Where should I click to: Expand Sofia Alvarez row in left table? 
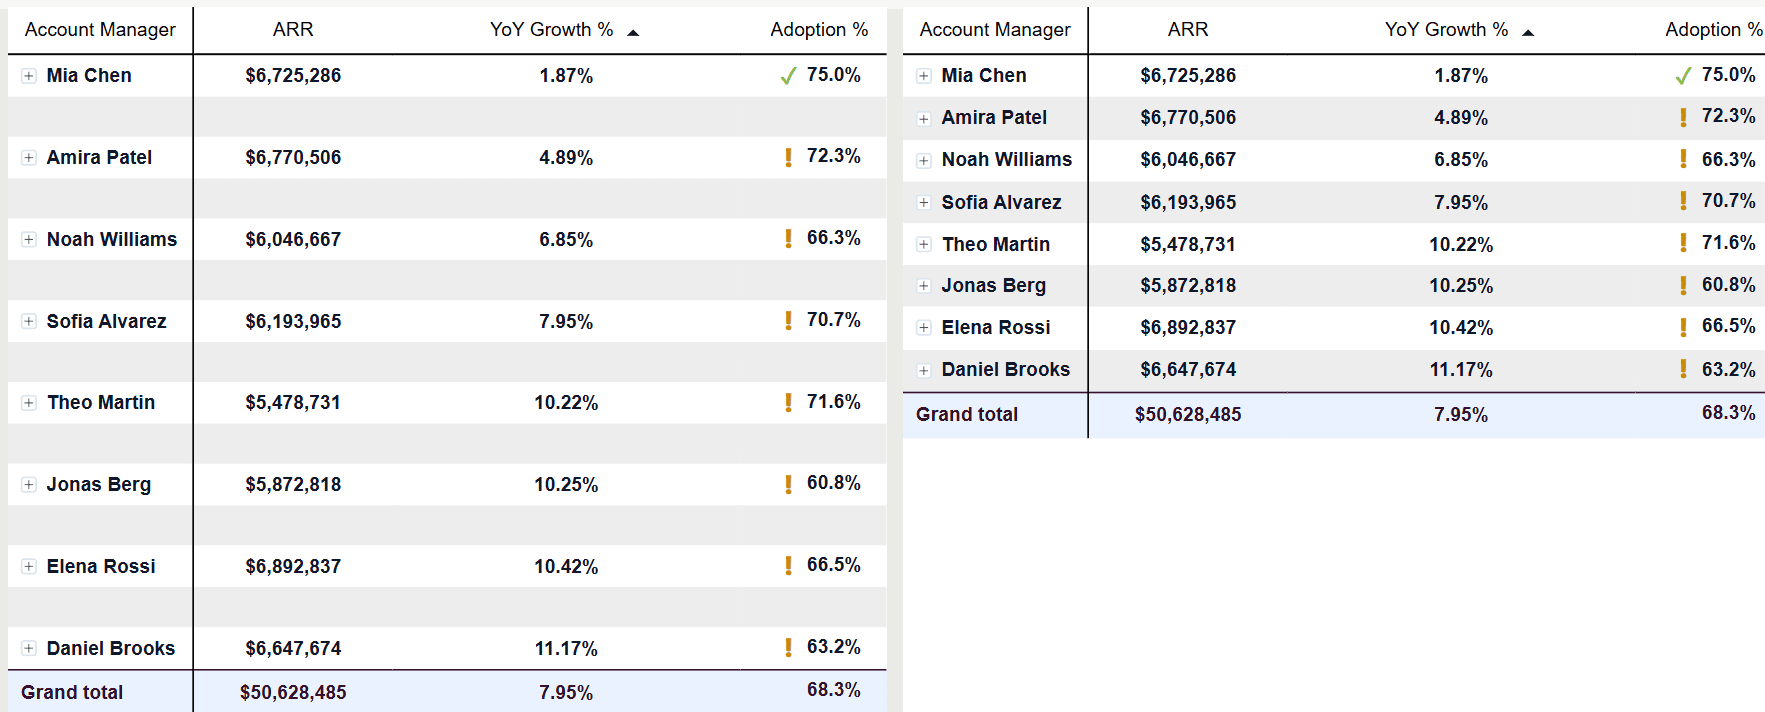point(29,322)
